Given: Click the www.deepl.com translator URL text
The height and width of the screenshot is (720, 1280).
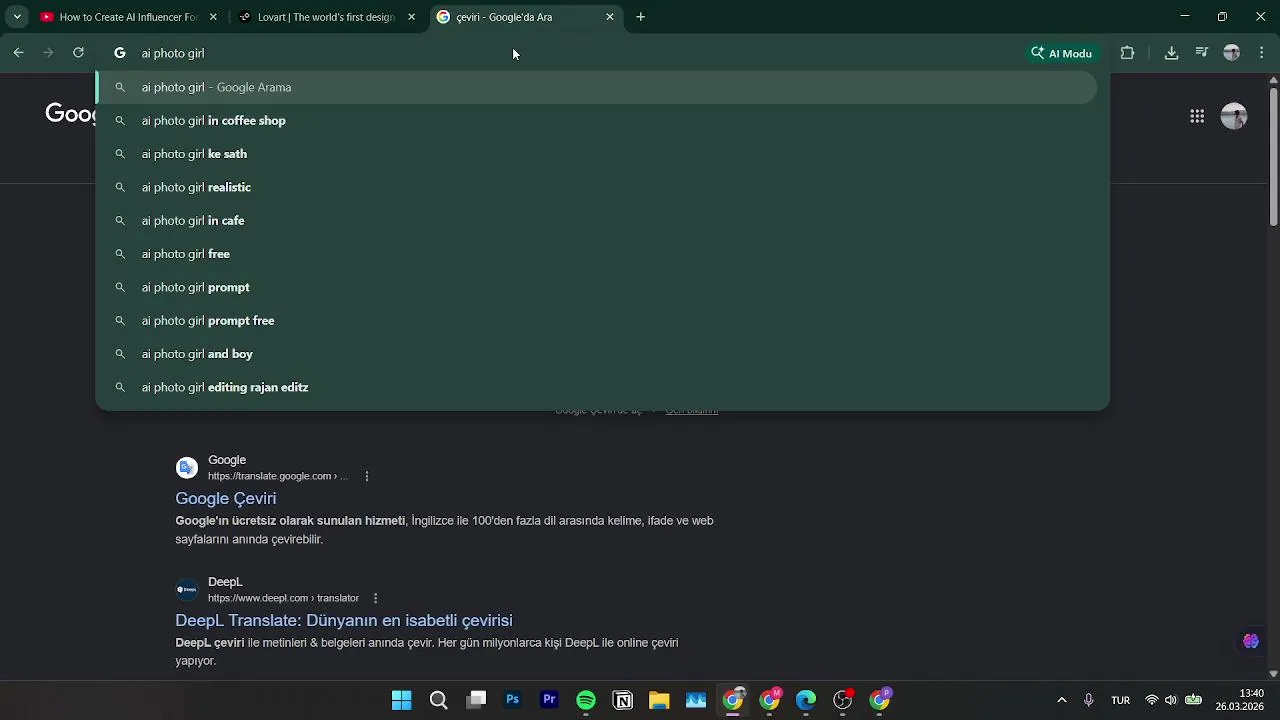Looking at the screenshot, I should (283, 598).
